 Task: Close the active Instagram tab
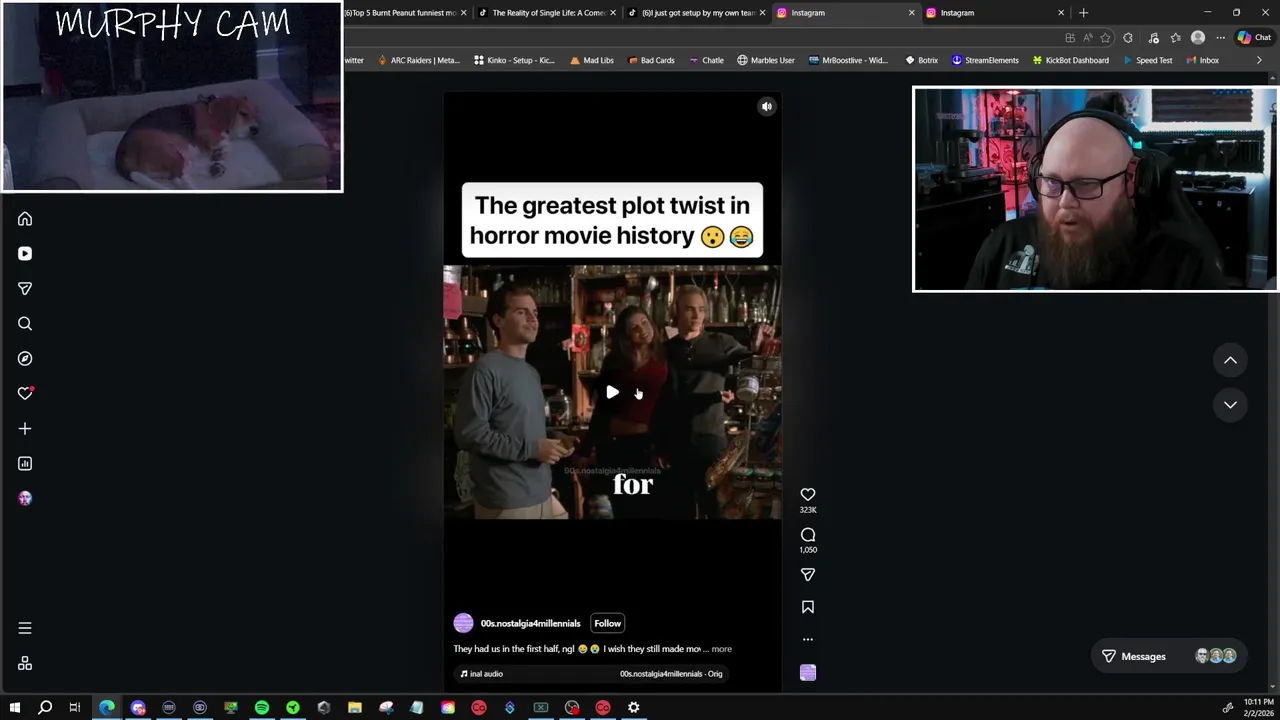911,13
